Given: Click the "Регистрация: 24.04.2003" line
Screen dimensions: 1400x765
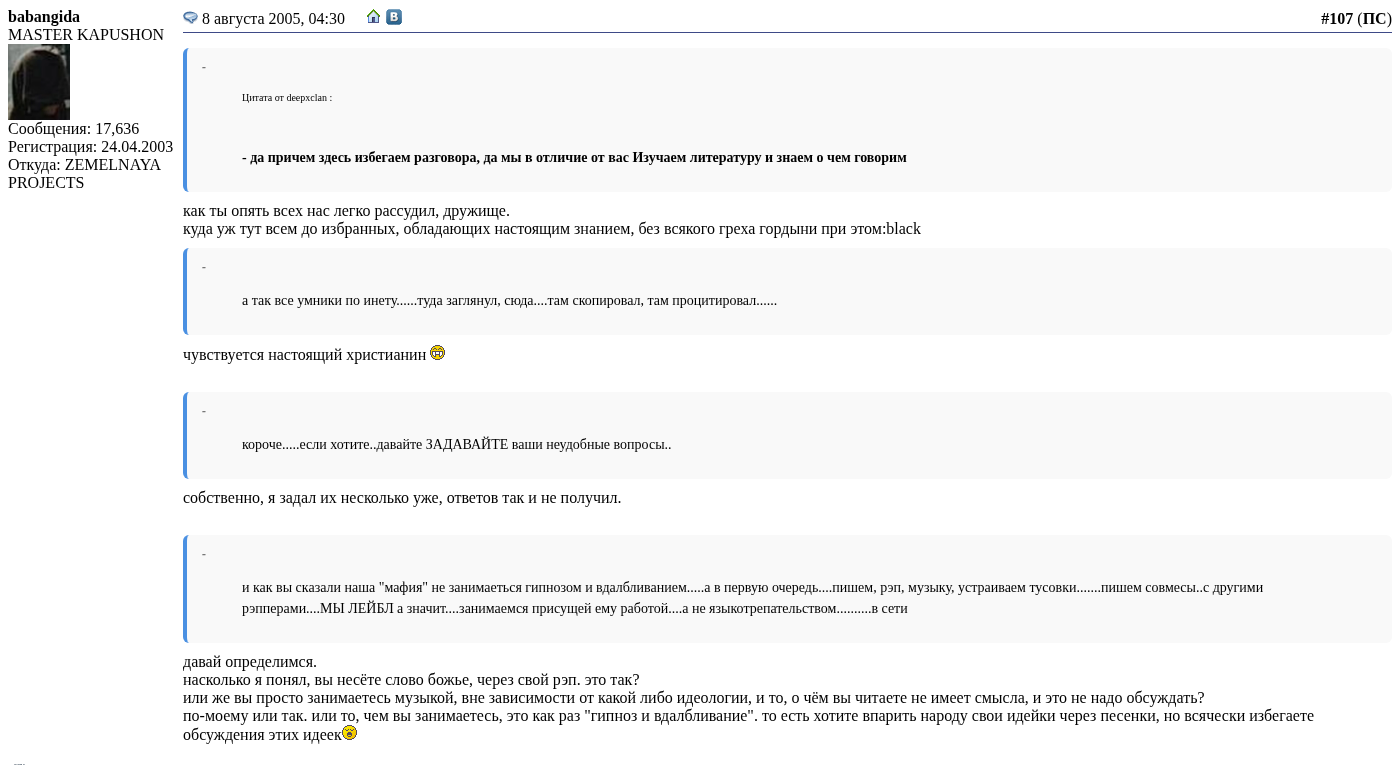Looking at the screenshot, I should coord(90,147).
